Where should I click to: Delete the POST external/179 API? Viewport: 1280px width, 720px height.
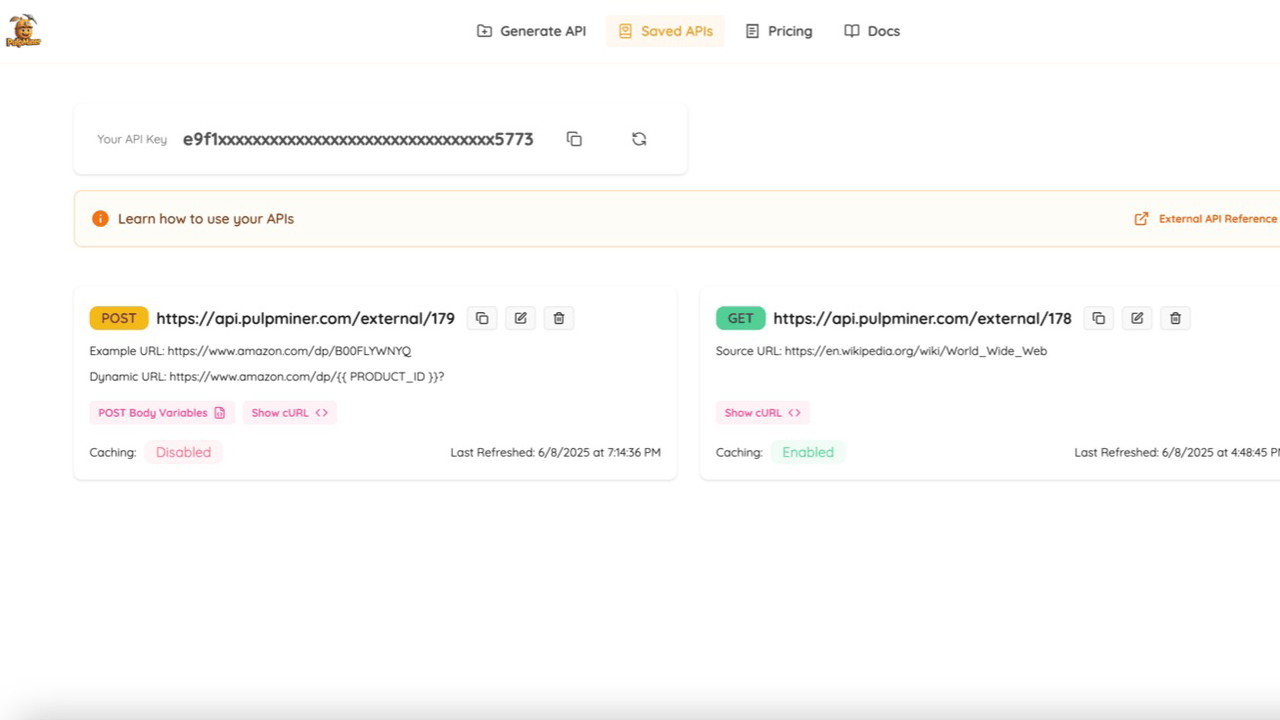pyautogui.click(x=559, y=318)
